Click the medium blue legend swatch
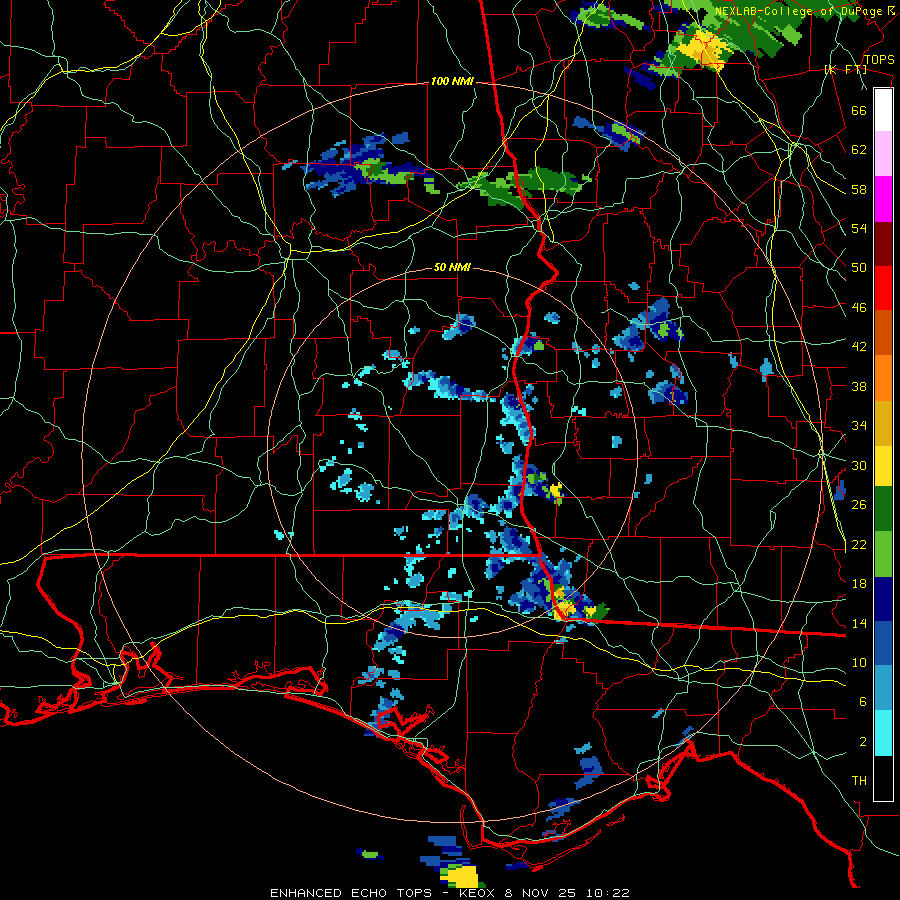This screenshot has height=900, width=900. click(883, 643)
